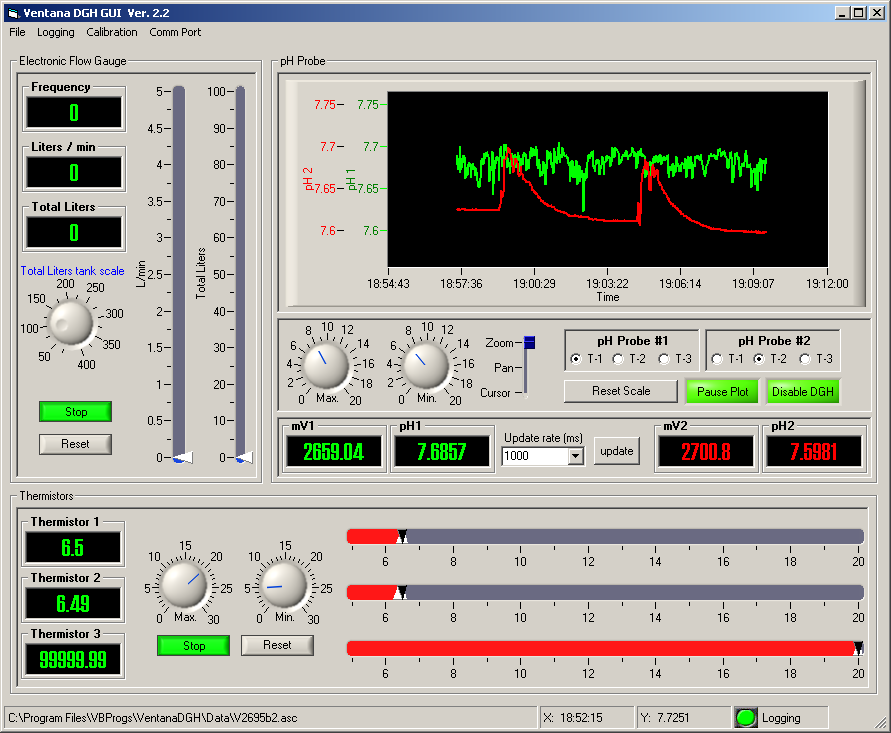Open the Comm Port menu
891x733 pixels.
tap(175, 32)
